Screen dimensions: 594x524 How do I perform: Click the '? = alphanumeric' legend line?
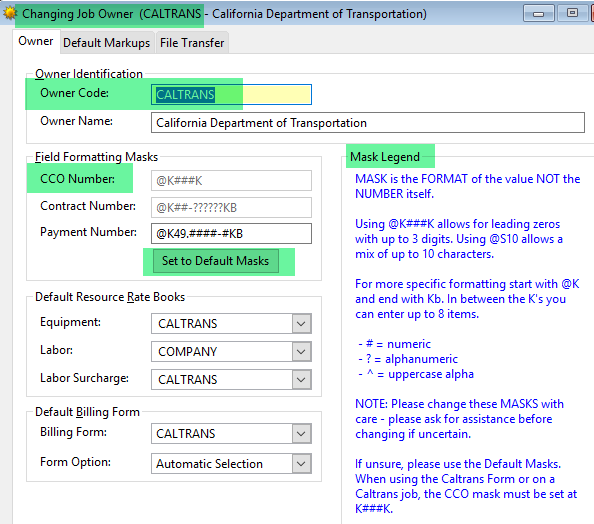(x=408, y=359)
